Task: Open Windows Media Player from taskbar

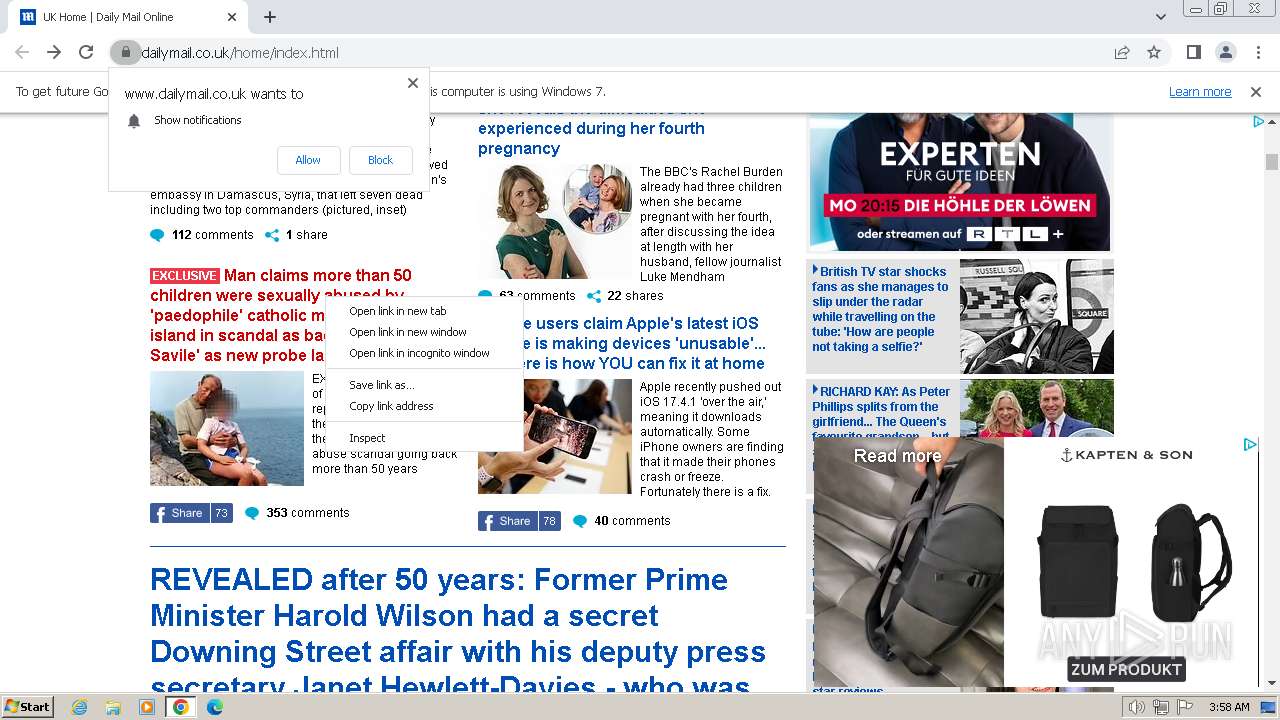Action: point(147,707)
